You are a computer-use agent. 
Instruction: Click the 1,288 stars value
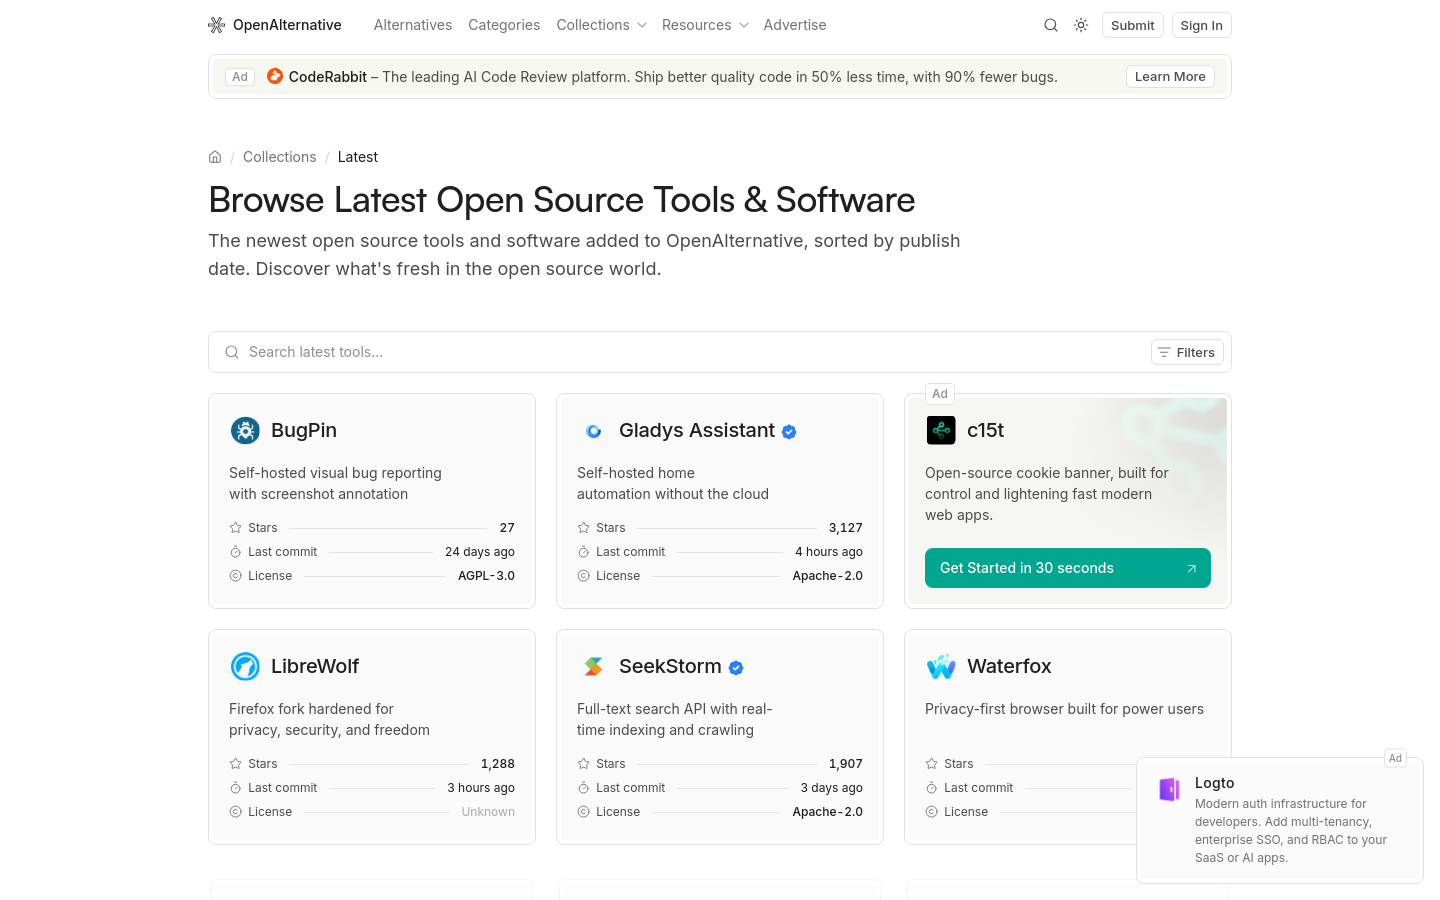(x=498, y=764)
